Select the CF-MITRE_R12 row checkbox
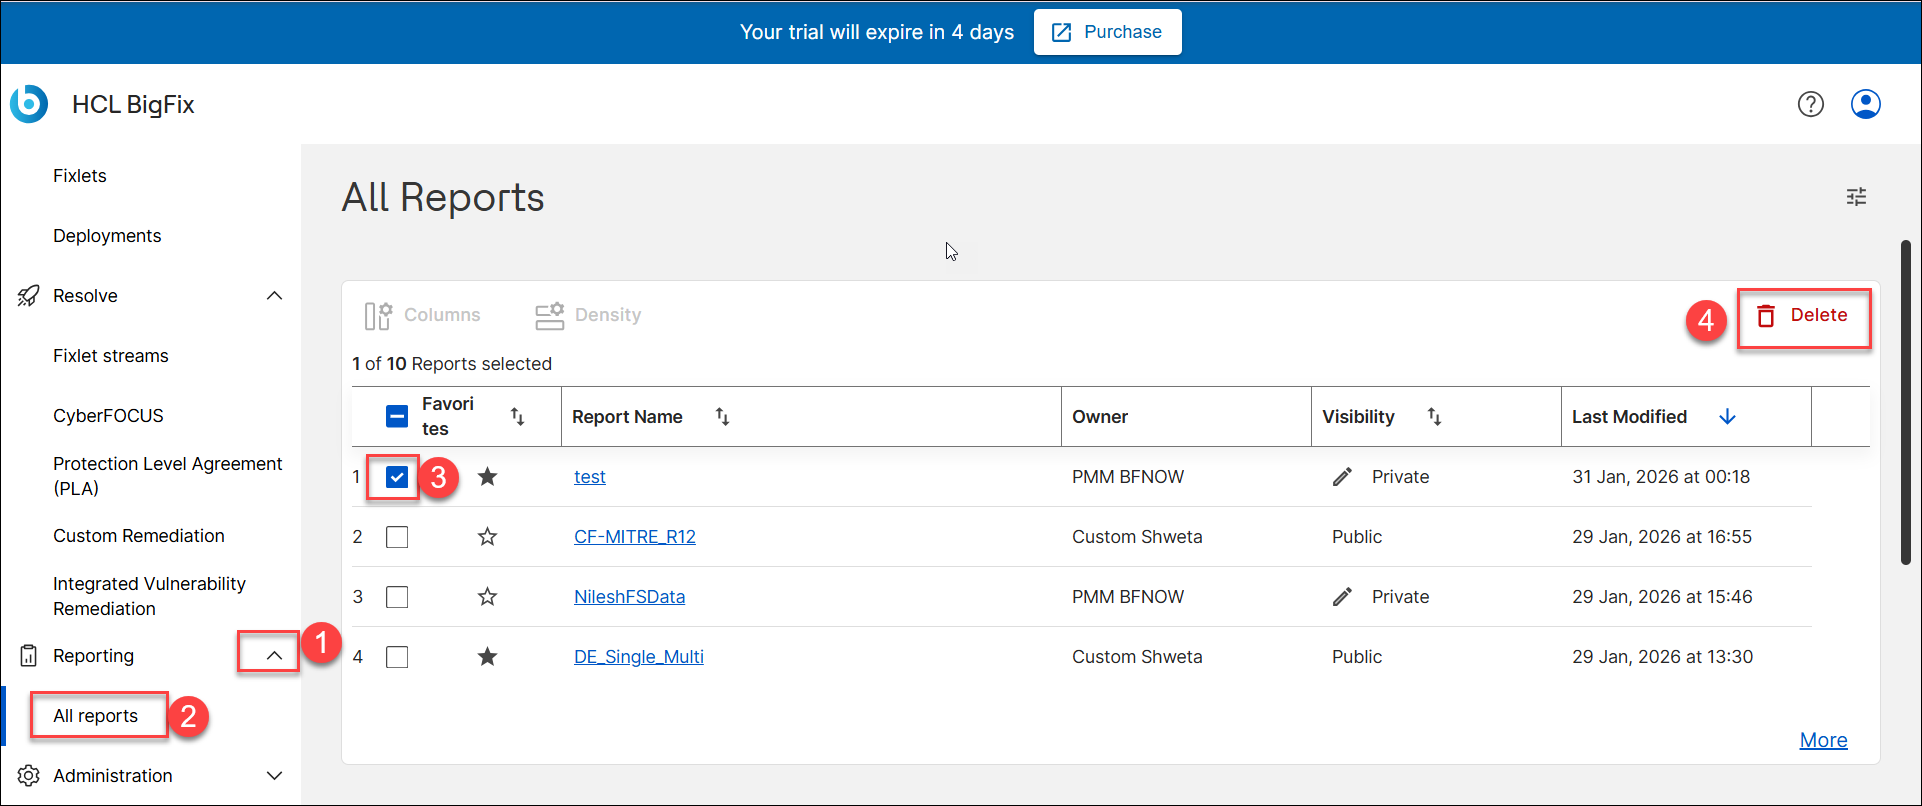The image size is (1922, 806). point(397,537)
